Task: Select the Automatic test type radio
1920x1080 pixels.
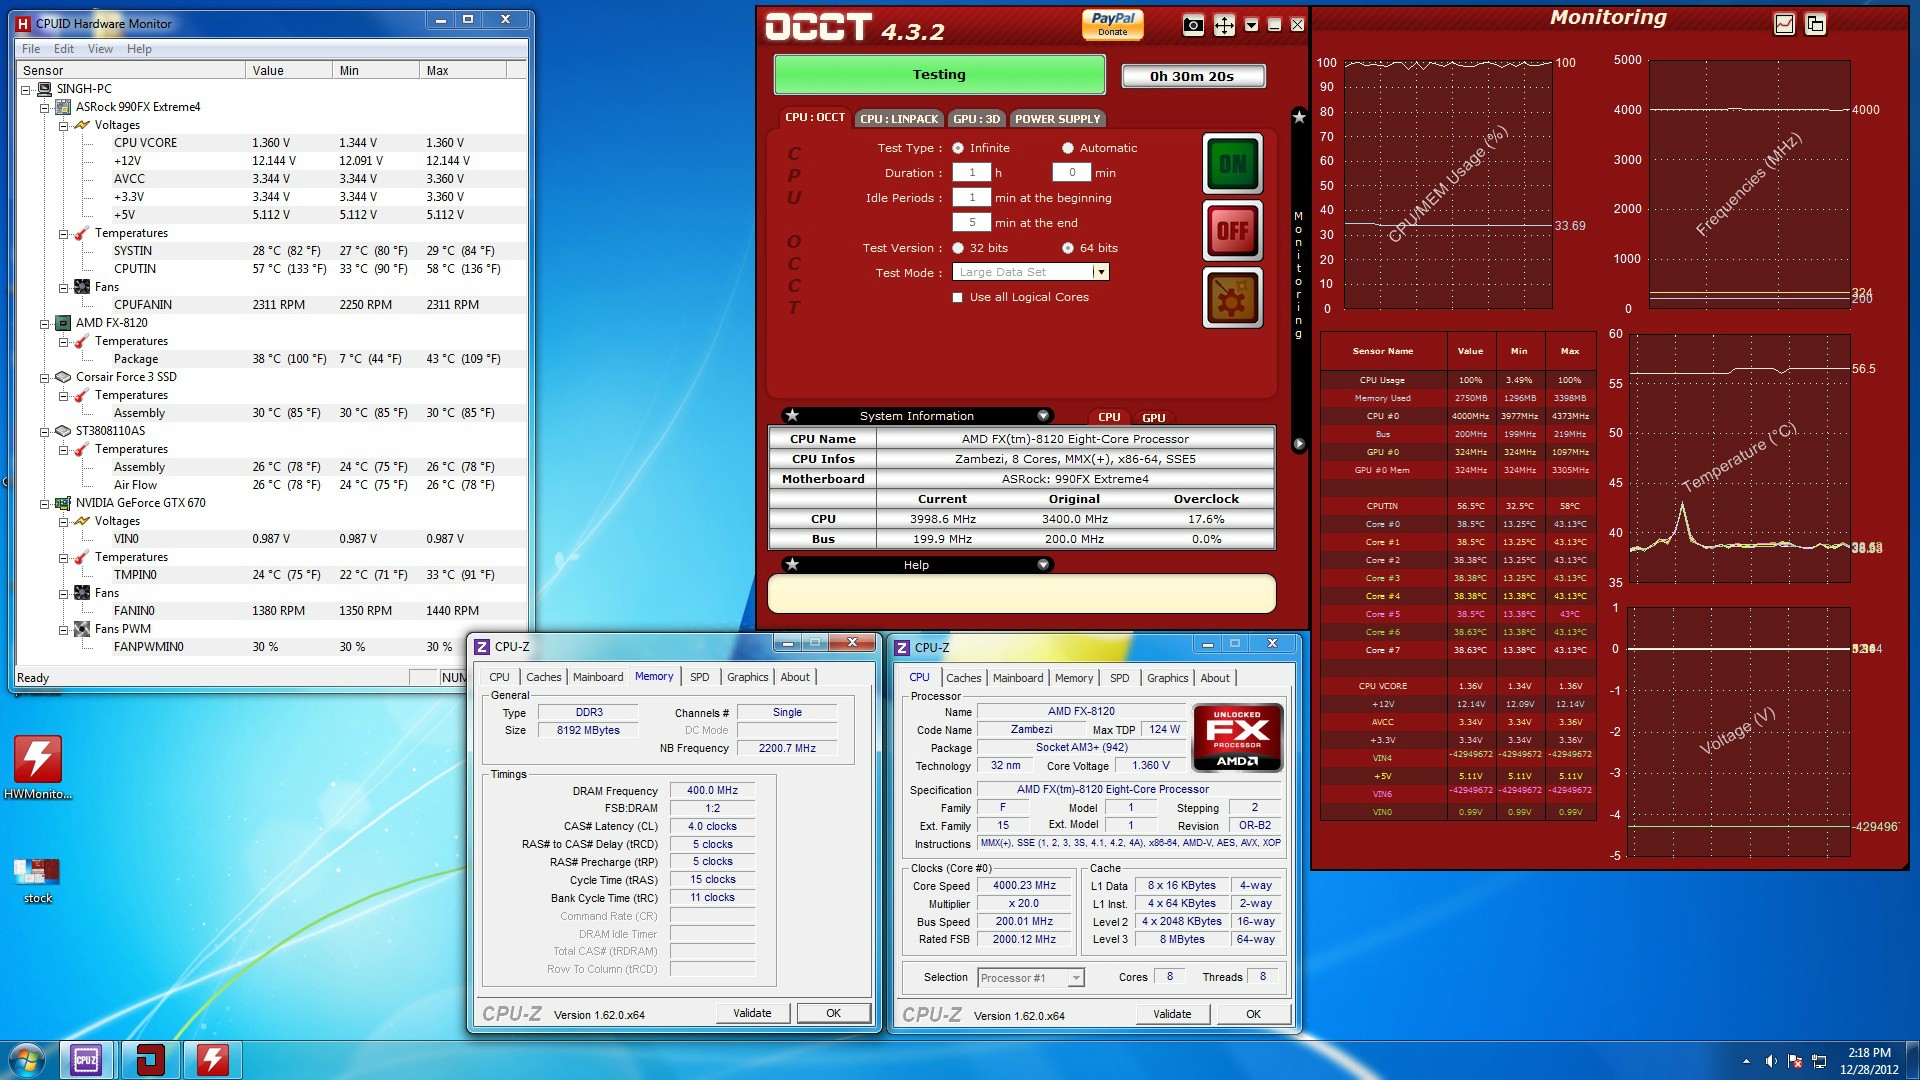Action: [1067, 148]
